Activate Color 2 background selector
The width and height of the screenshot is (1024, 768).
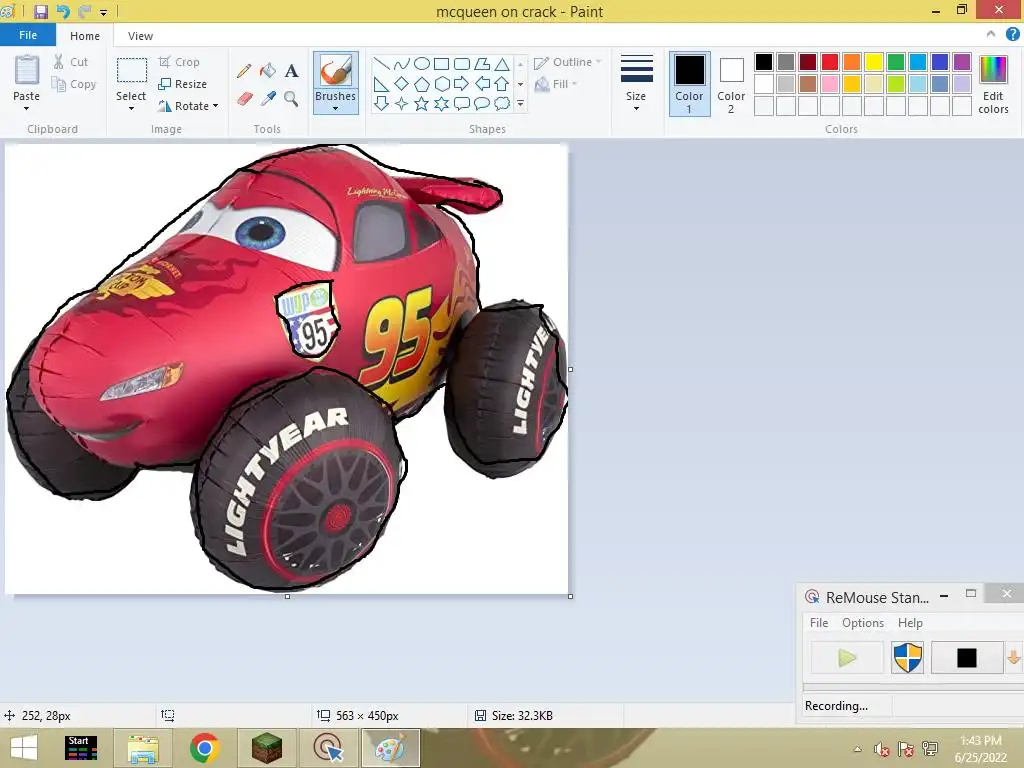click(731, 84)
